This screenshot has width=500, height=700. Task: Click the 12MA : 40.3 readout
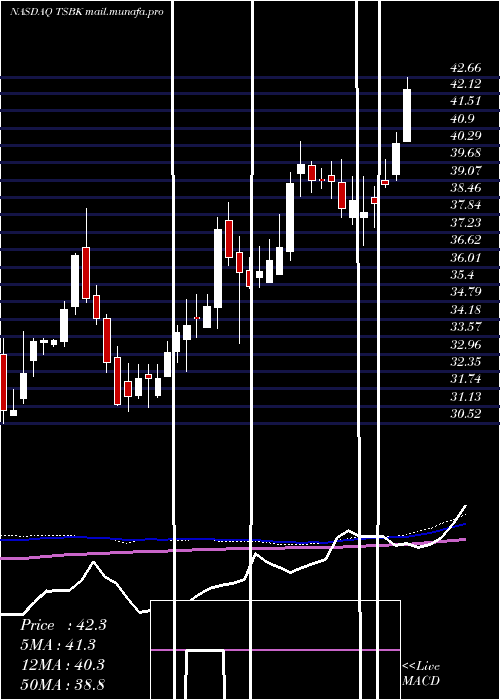[x=62, y=664]
